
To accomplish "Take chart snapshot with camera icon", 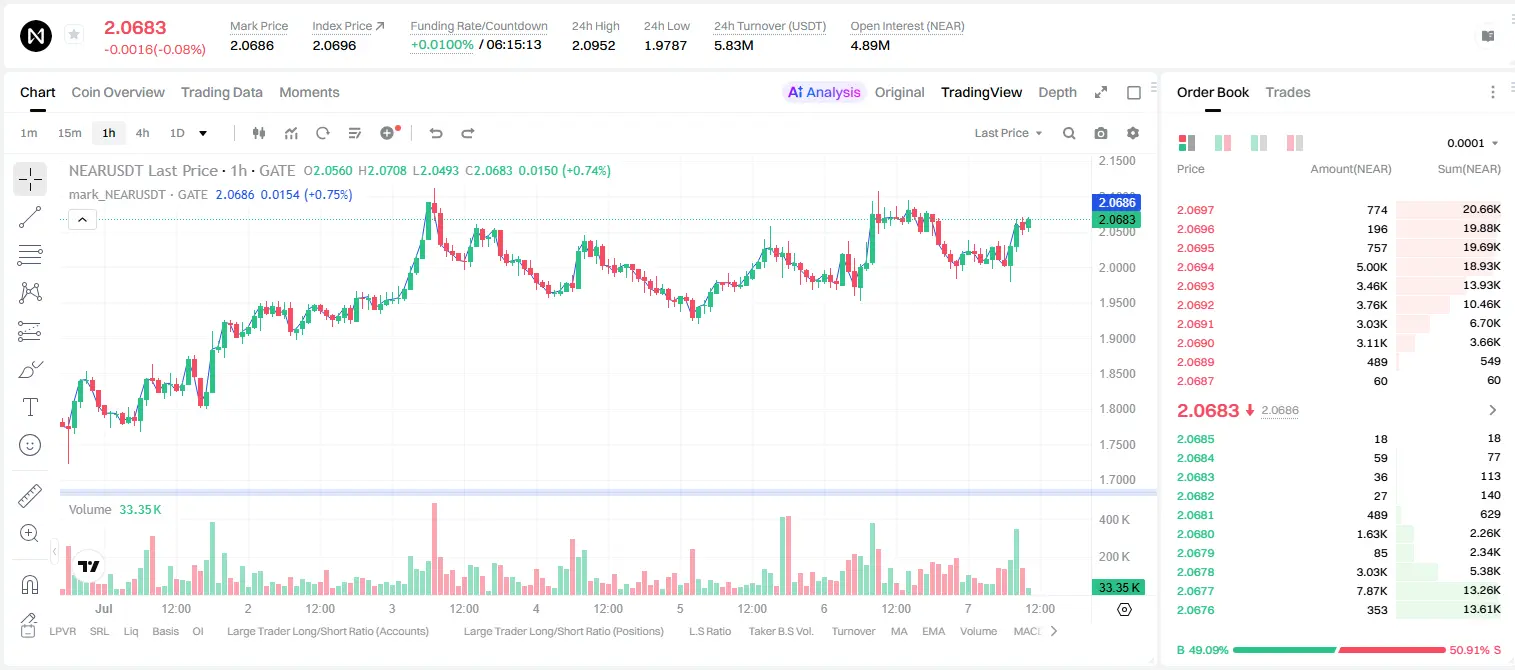I will (1101, 133).
